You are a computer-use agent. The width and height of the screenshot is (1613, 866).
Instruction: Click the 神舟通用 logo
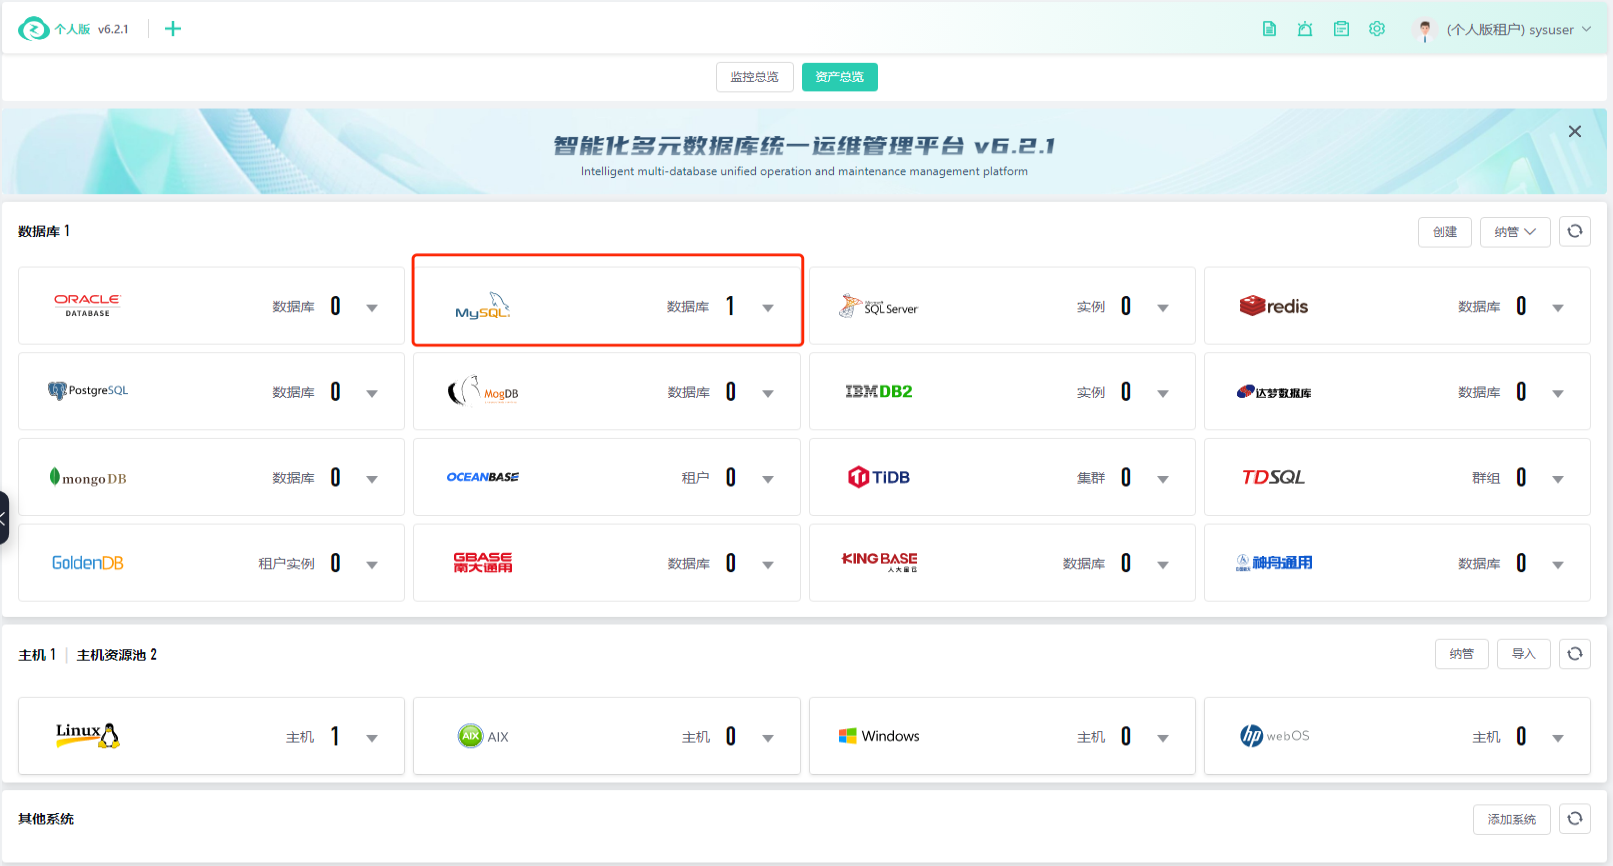(x=1274, y=563)
